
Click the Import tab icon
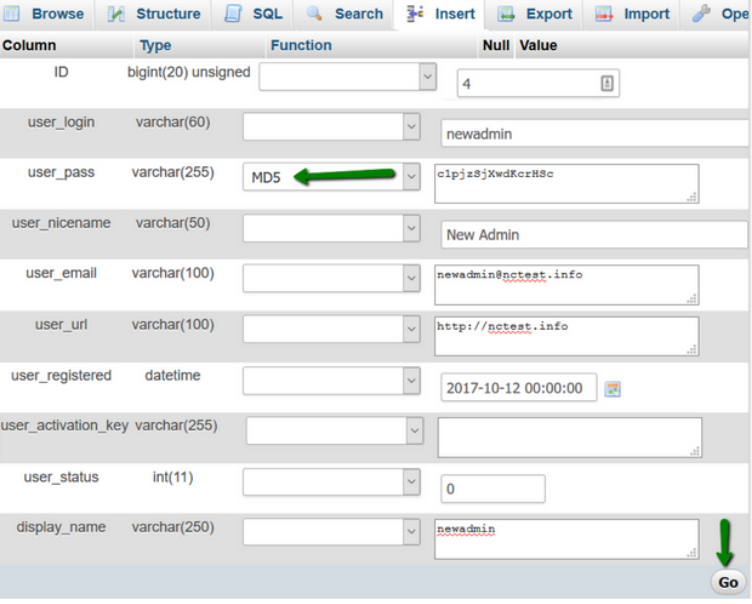pos(604,14)
